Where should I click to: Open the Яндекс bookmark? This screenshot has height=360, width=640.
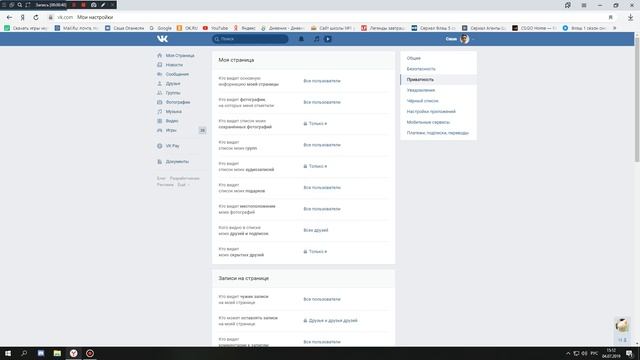click(244, 28)
